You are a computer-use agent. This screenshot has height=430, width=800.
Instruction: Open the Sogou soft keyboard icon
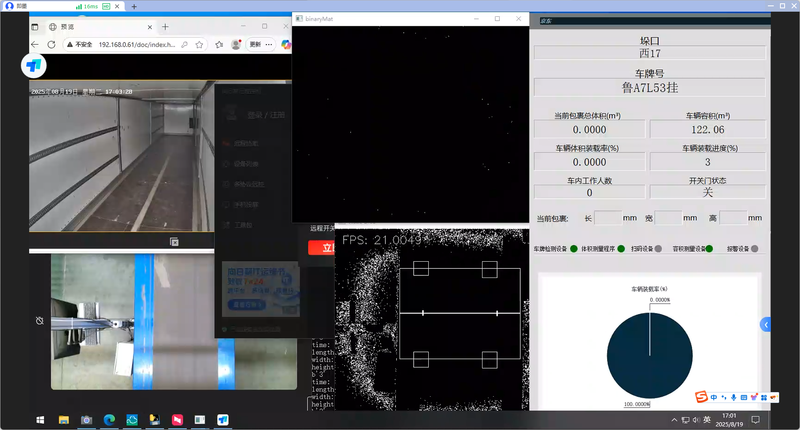point(744,397)
